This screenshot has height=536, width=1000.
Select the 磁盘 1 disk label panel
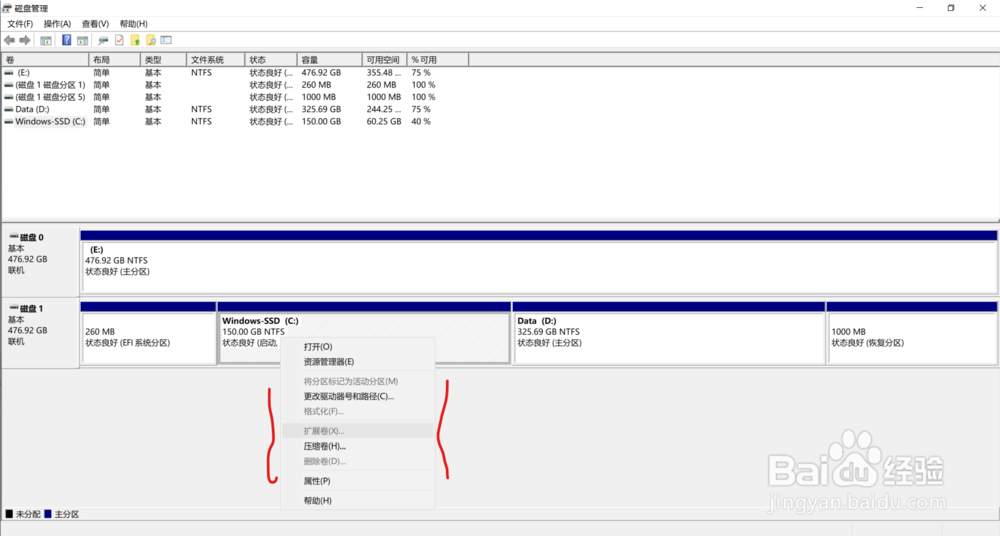click(40, 332)
